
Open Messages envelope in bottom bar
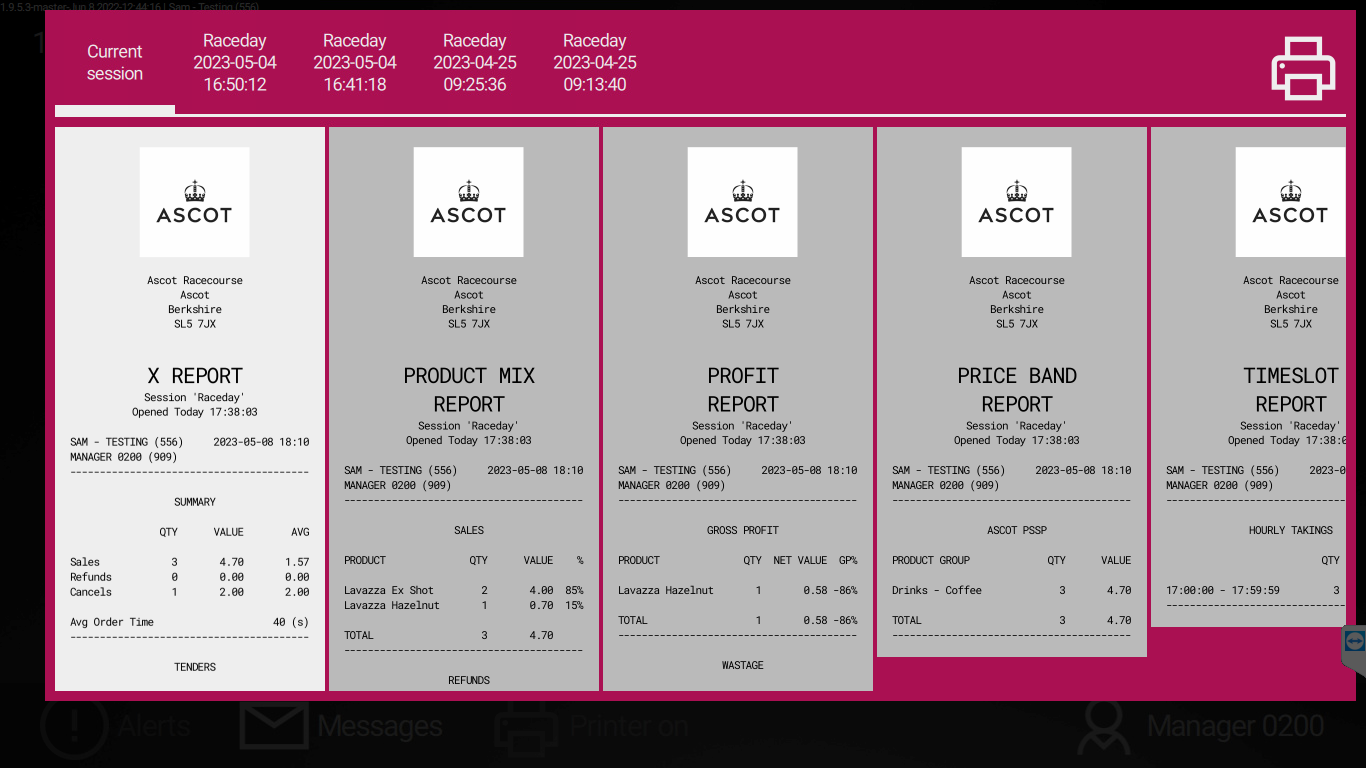click(x=273, y=727)
